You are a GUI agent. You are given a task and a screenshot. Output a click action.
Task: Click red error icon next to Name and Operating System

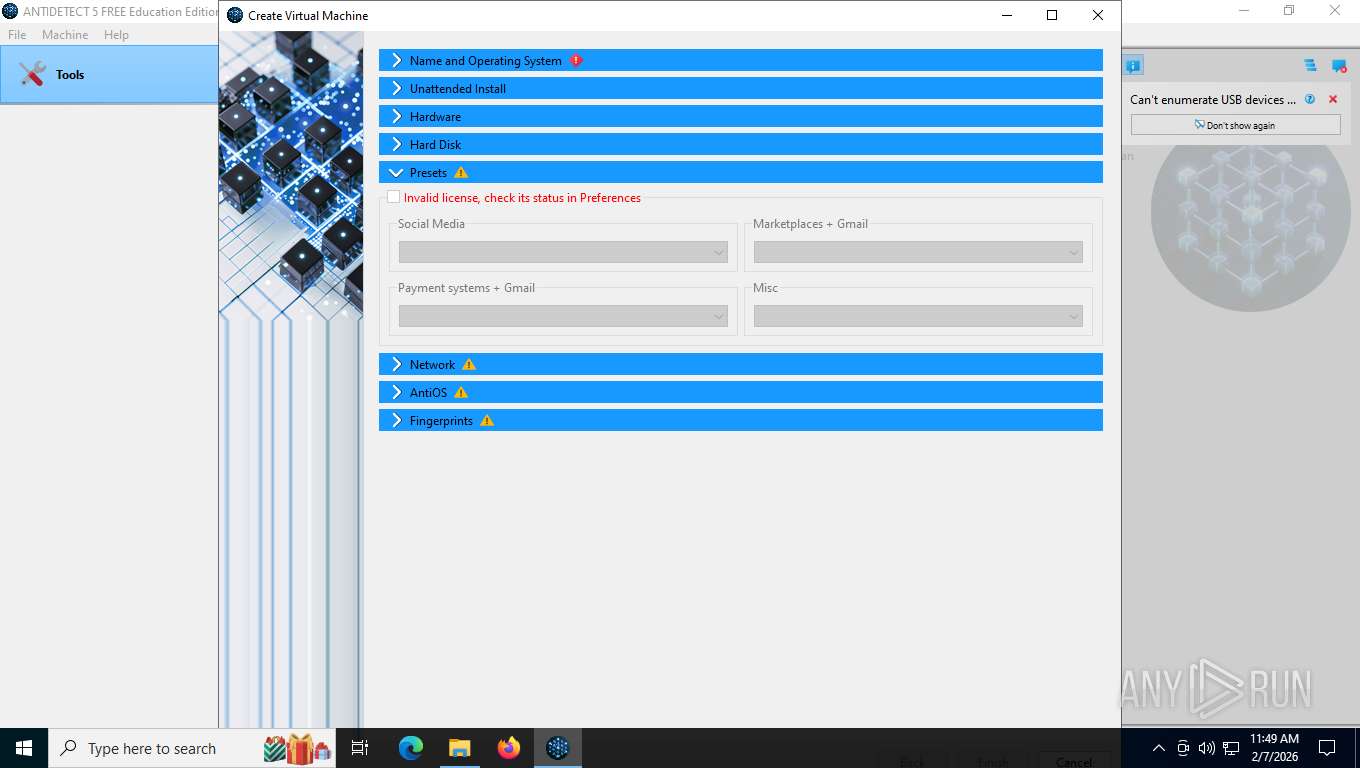click(x=576, y=60)
